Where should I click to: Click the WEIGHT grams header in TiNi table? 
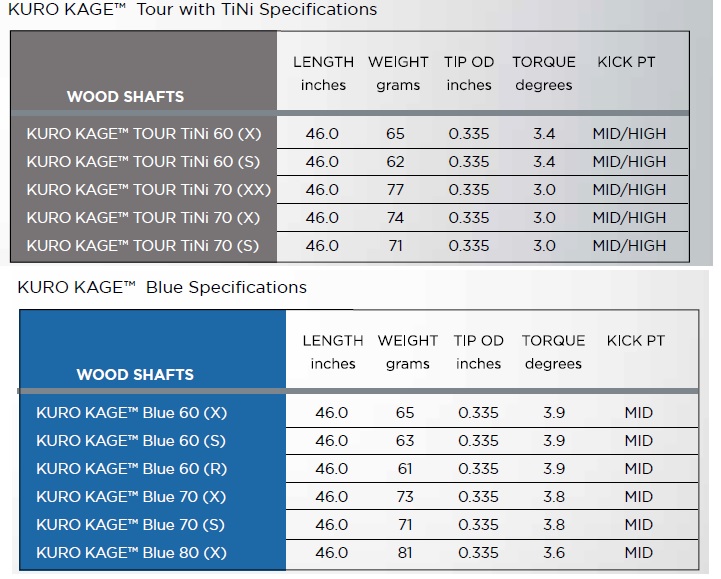tap(398, 74)
